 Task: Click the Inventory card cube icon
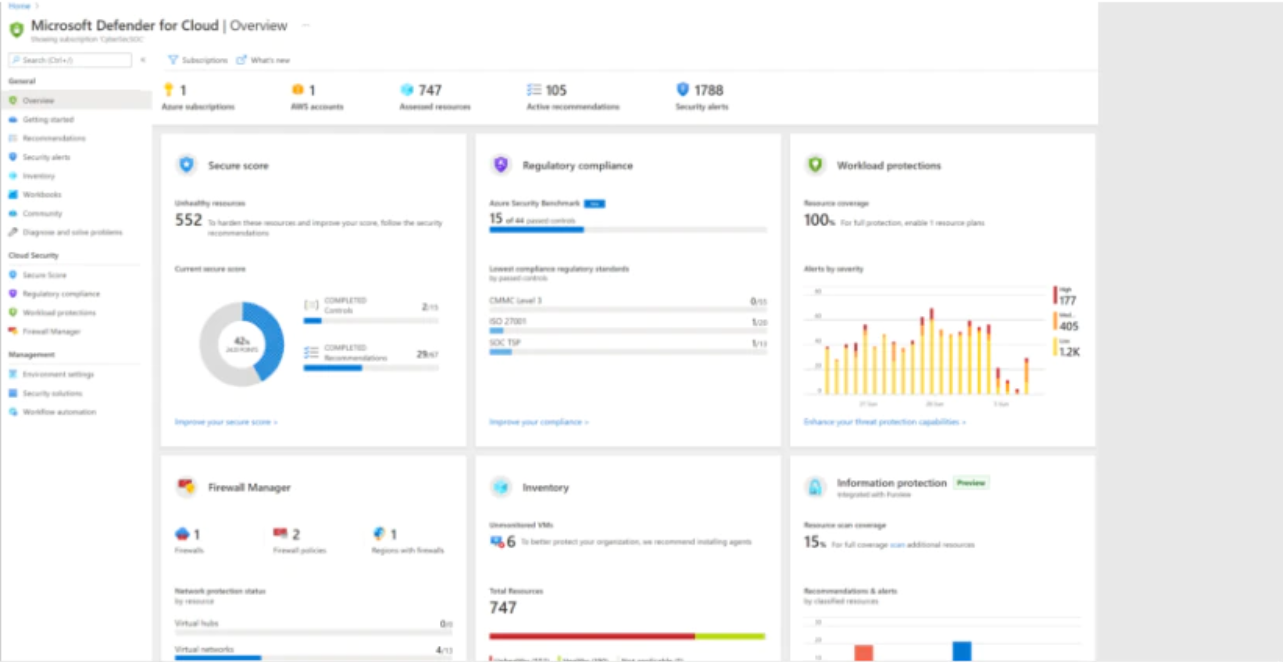point(501,487)
